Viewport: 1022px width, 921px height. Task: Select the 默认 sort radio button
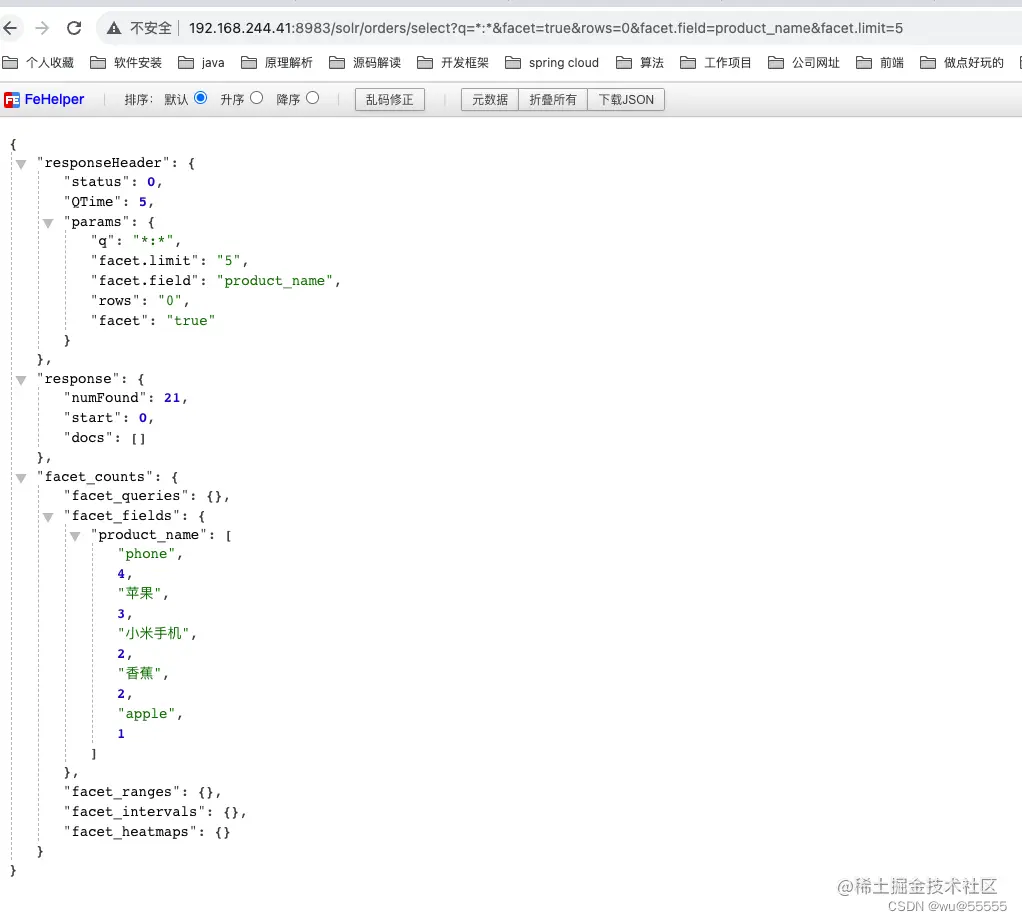[x=201, y=98]
